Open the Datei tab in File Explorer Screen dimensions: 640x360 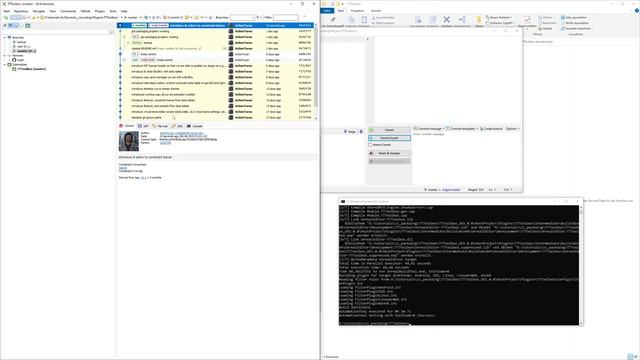327,11
